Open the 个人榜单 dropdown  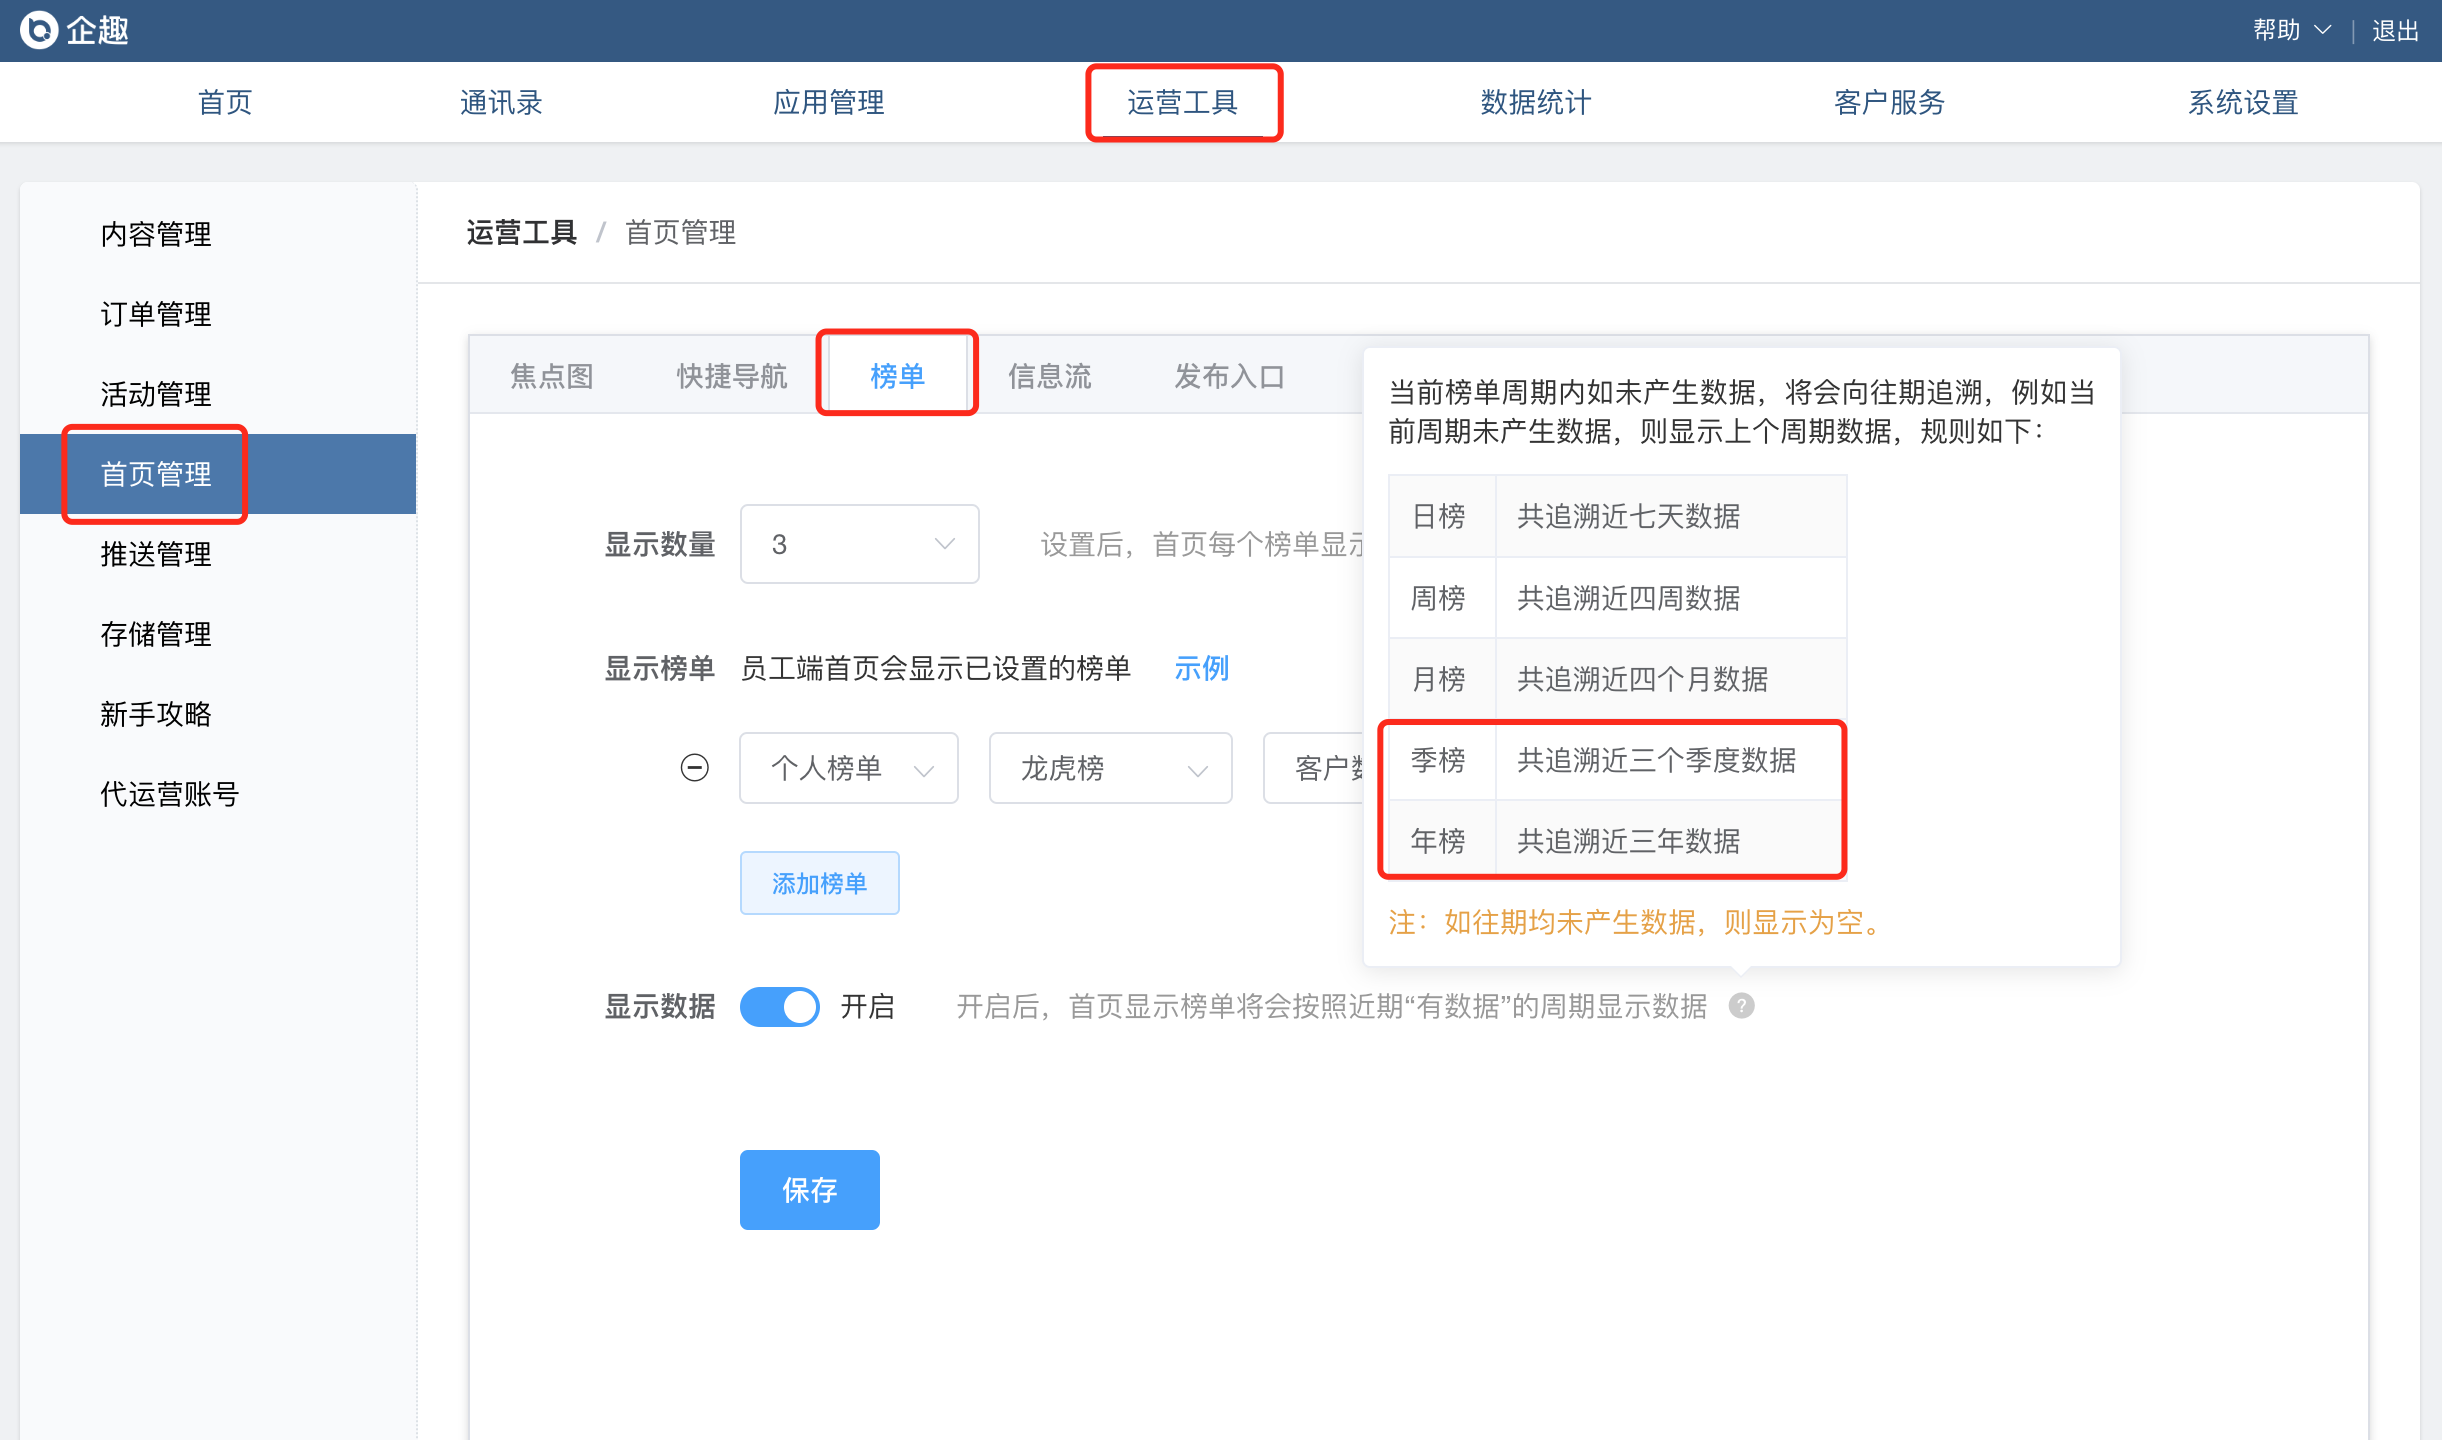[x=848, y=768]
